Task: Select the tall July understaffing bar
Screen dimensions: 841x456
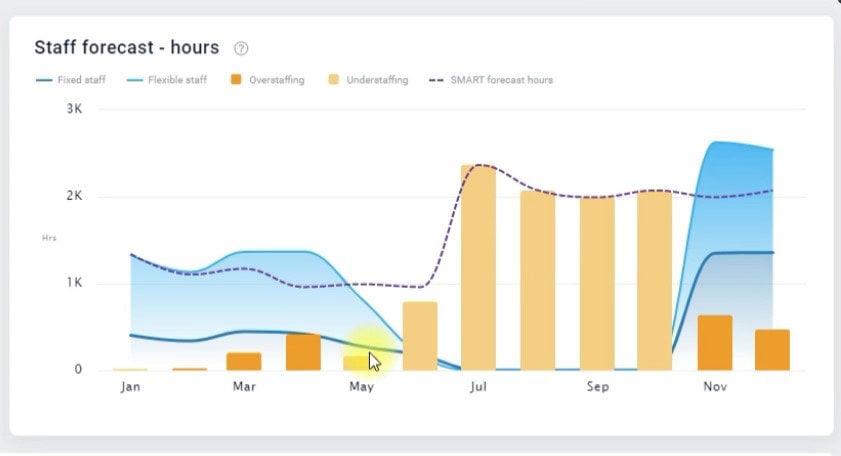Action: (478, 268)
